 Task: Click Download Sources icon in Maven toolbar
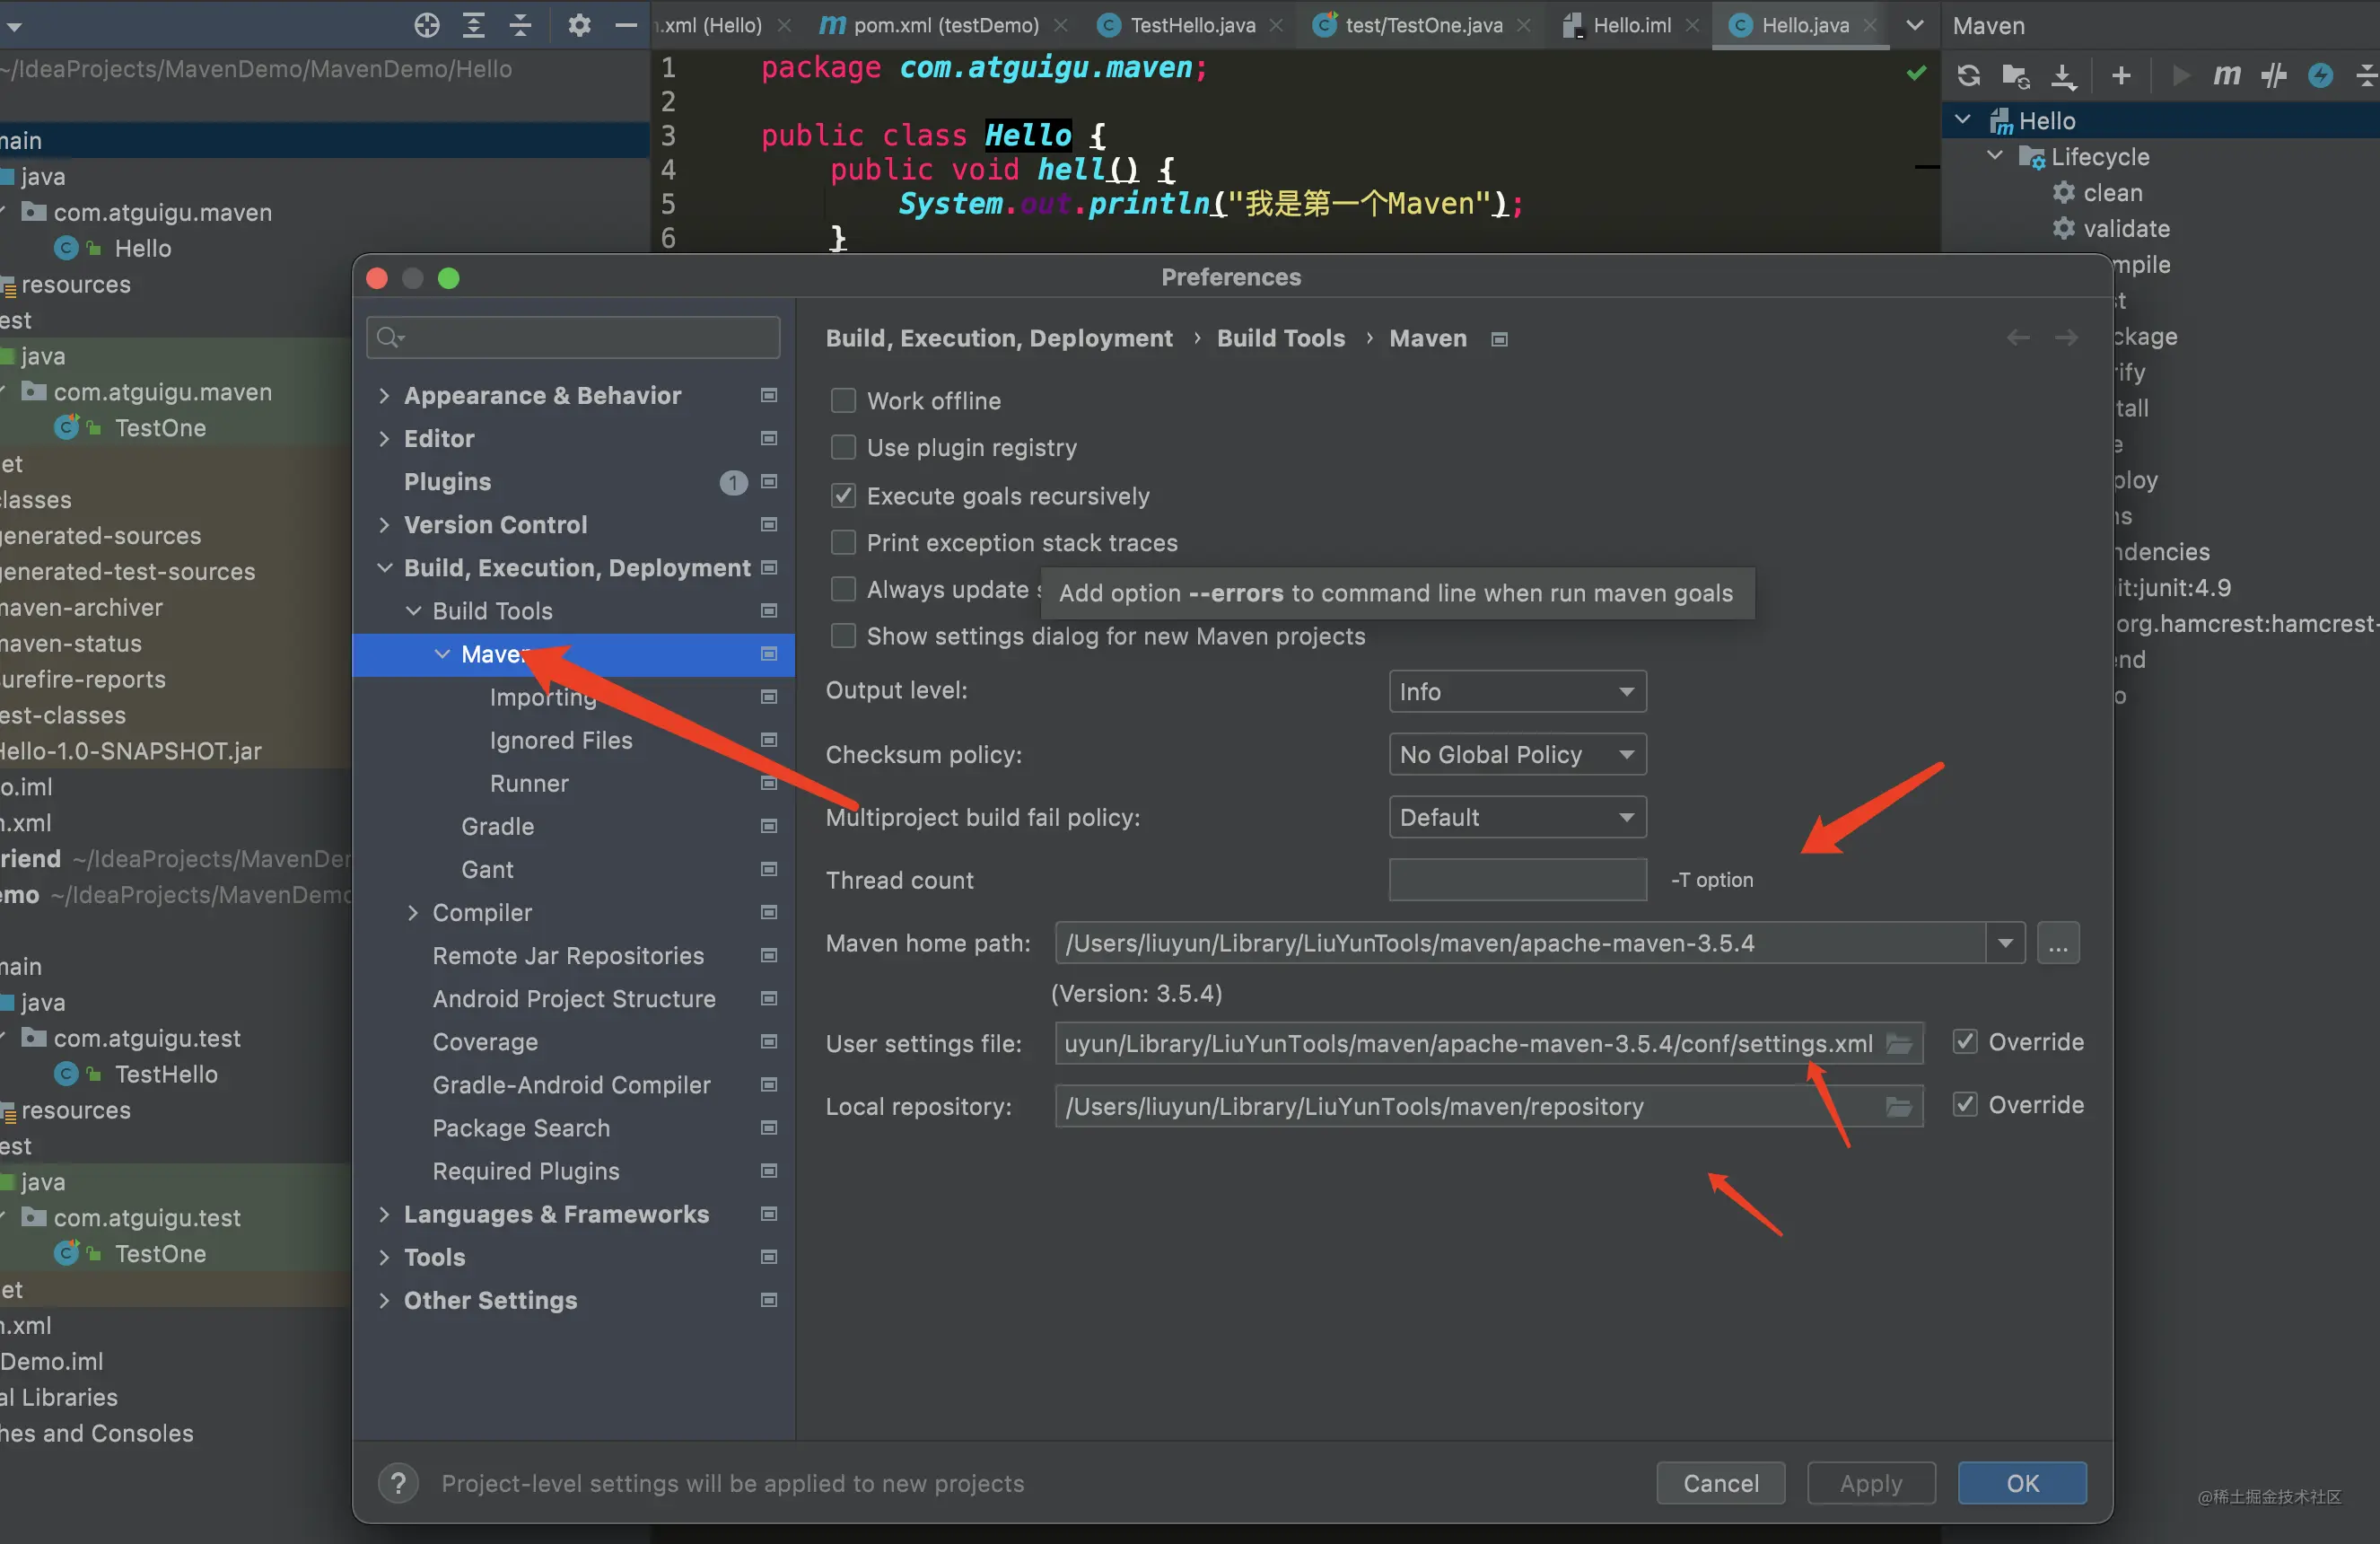coord(2063,75)
